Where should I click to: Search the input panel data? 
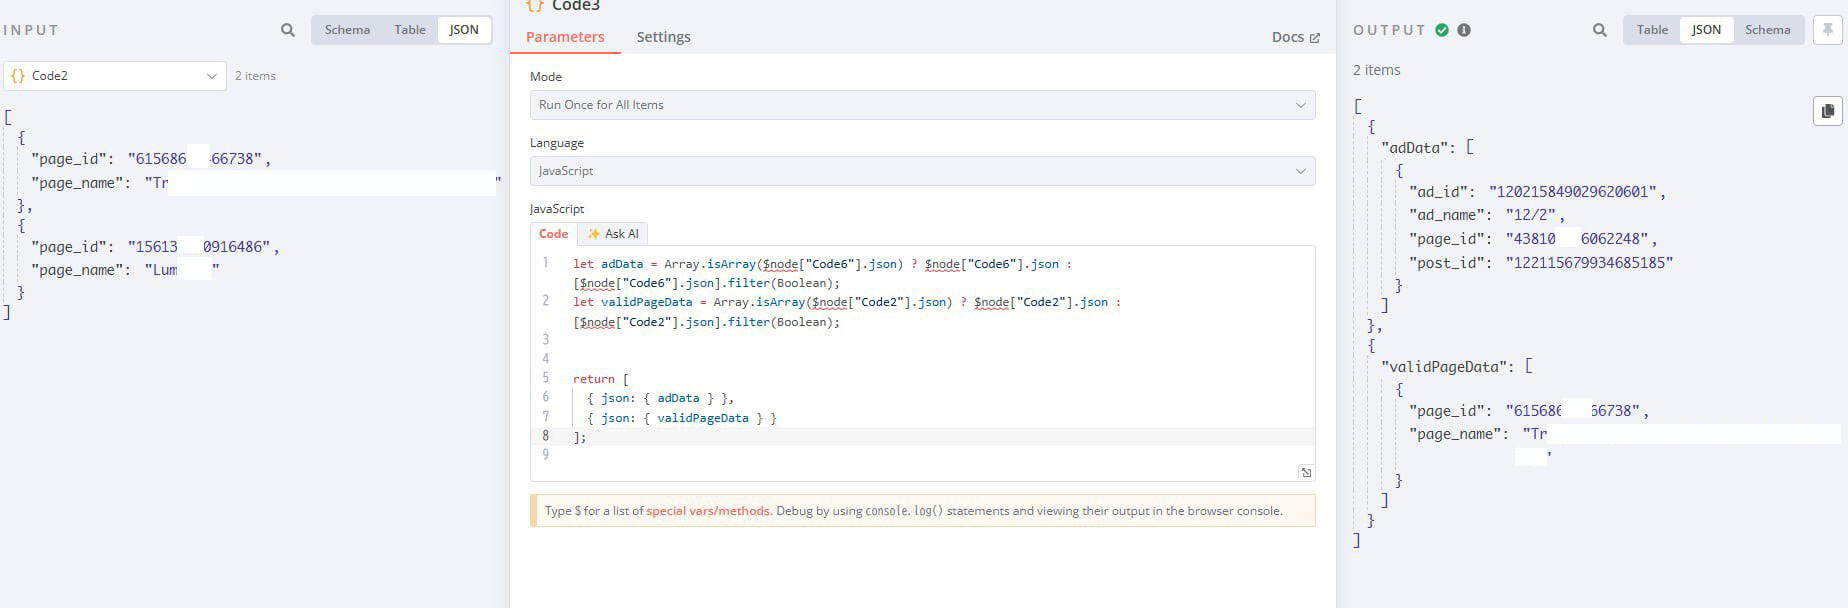coord(288,30)
